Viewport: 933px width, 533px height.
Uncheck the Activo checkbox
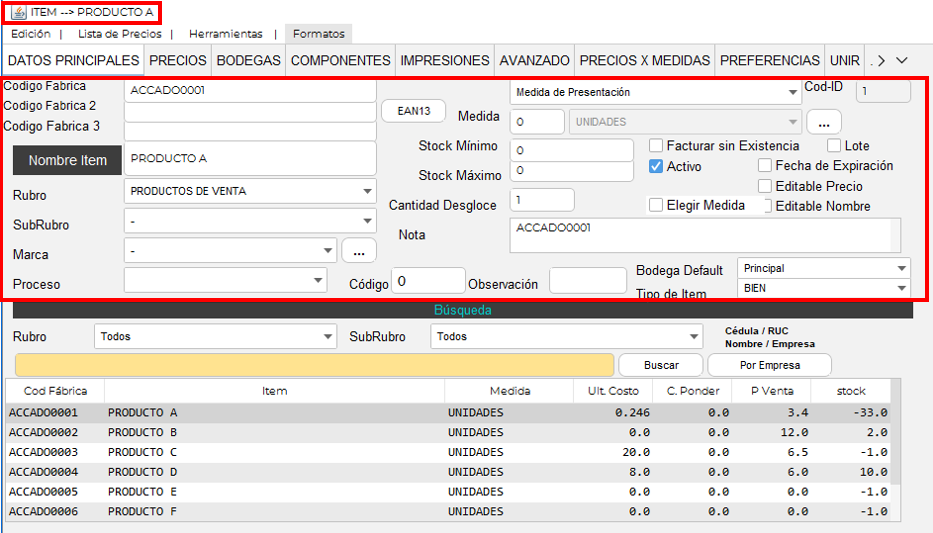657,167
